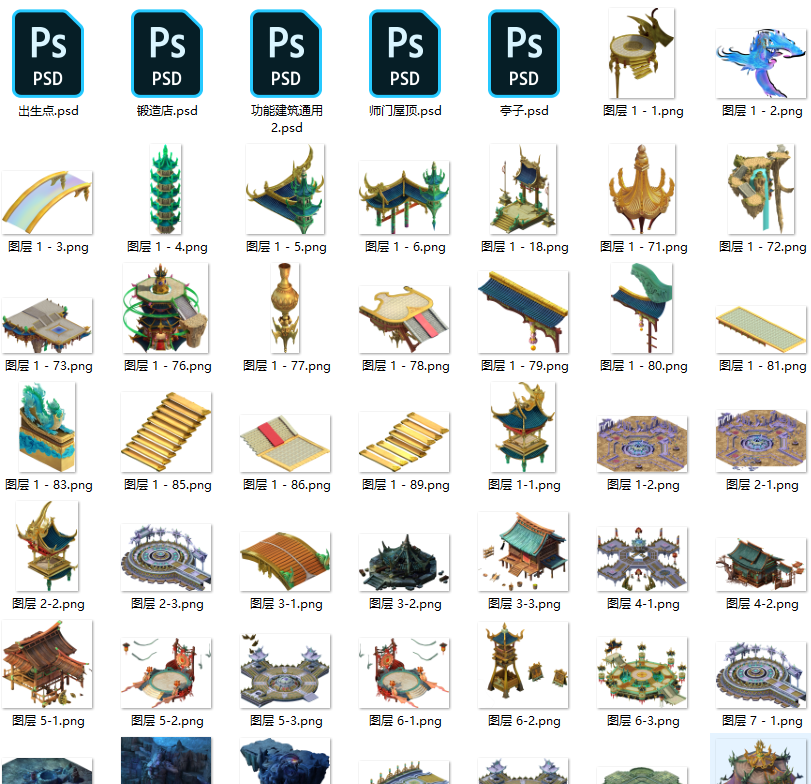Select thumbnail 图层 6-3.png
The width and height of the screenshot is (811, 784).
(x=642, y=672)
